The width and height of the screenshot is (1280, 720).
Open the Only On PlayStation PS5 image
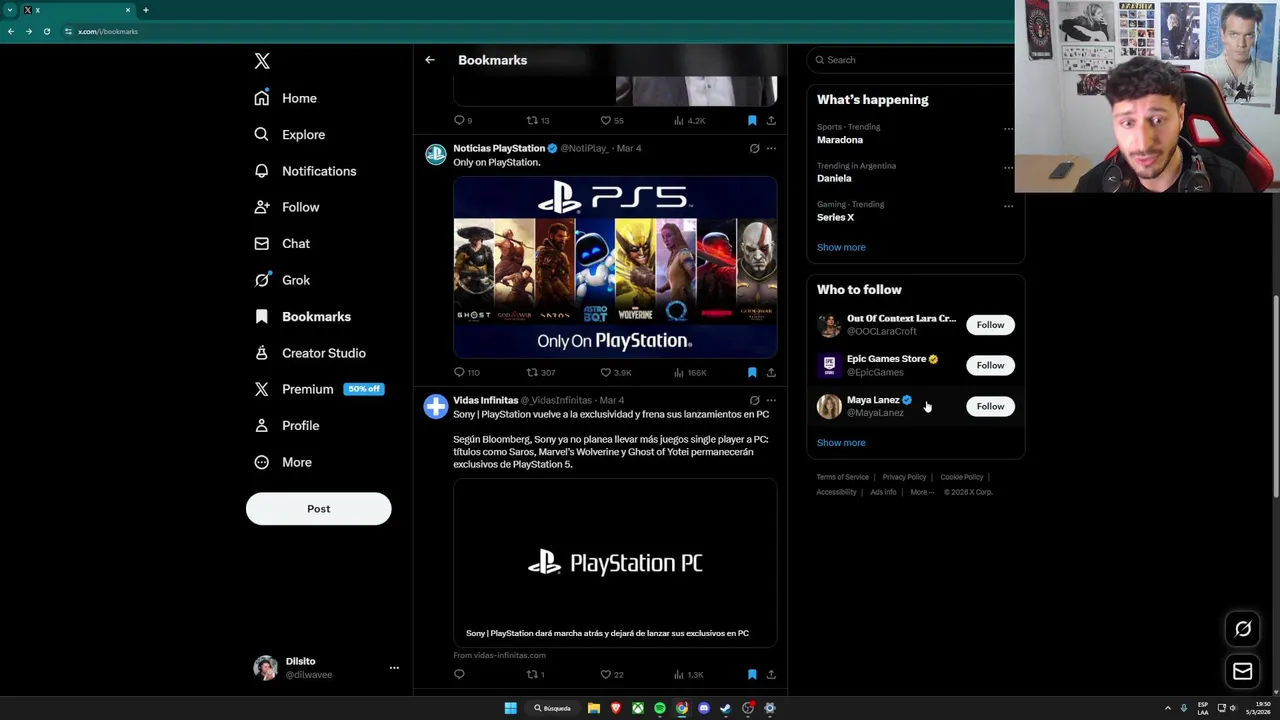tap(615, 267)
